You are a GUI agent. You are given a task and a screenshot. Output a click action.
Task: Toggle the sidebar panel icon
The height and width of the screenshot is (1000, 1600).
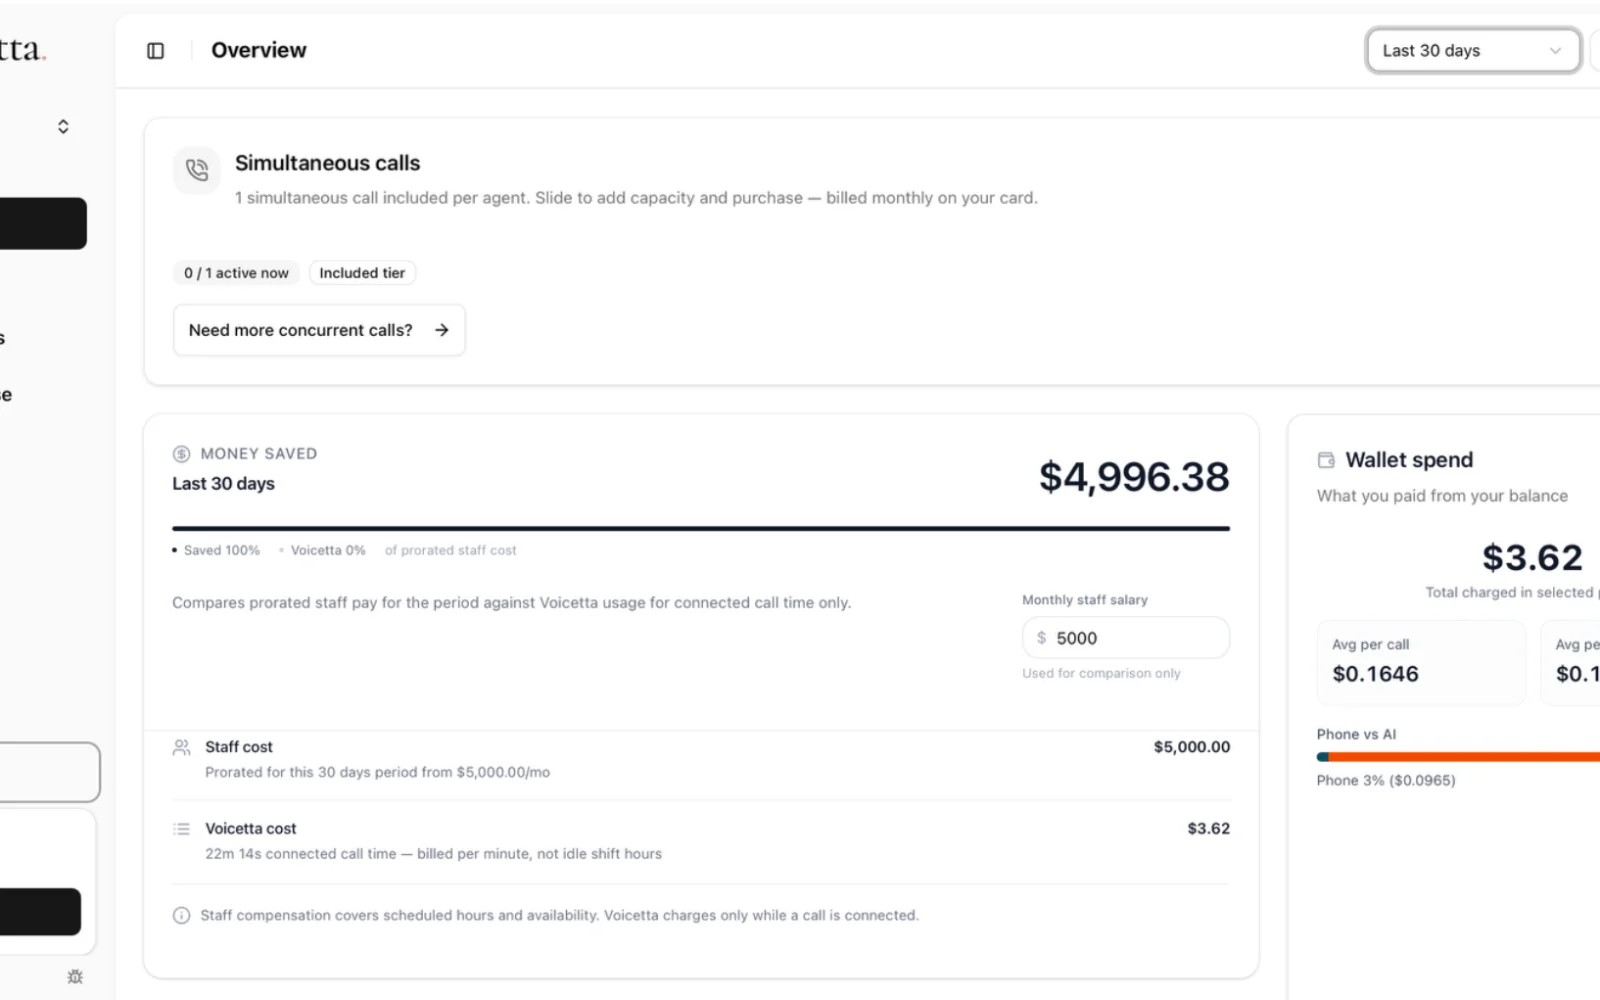(x=155, y=51)
